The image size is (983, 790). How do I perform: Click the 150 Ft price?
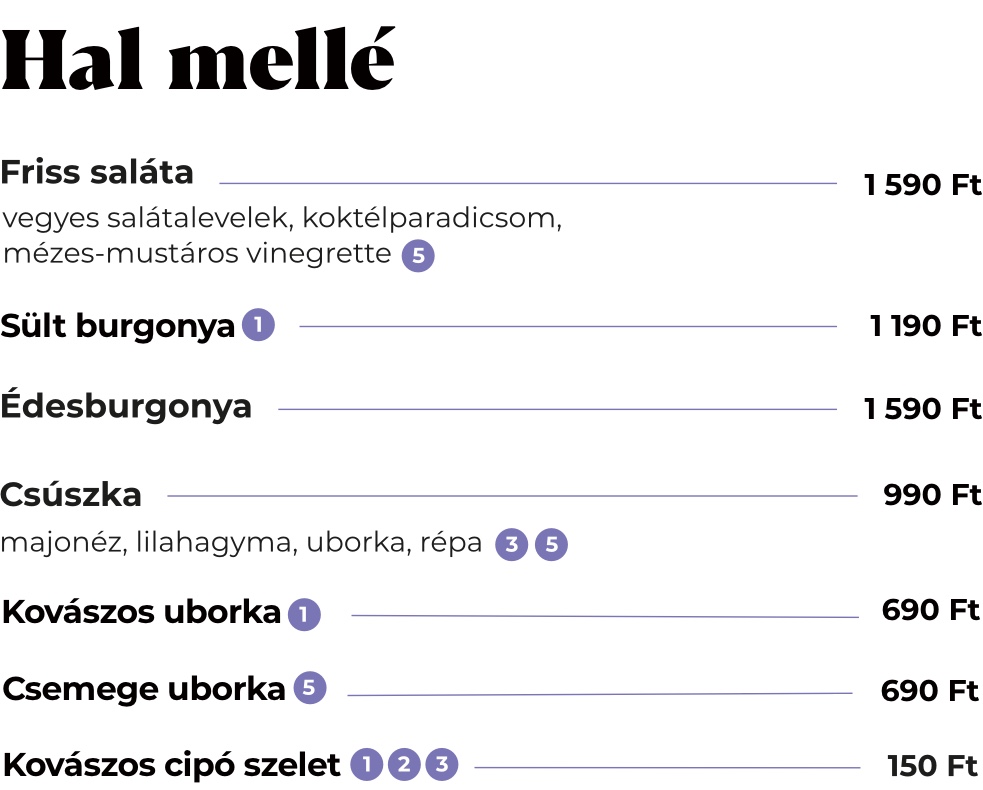pos(933,766)
